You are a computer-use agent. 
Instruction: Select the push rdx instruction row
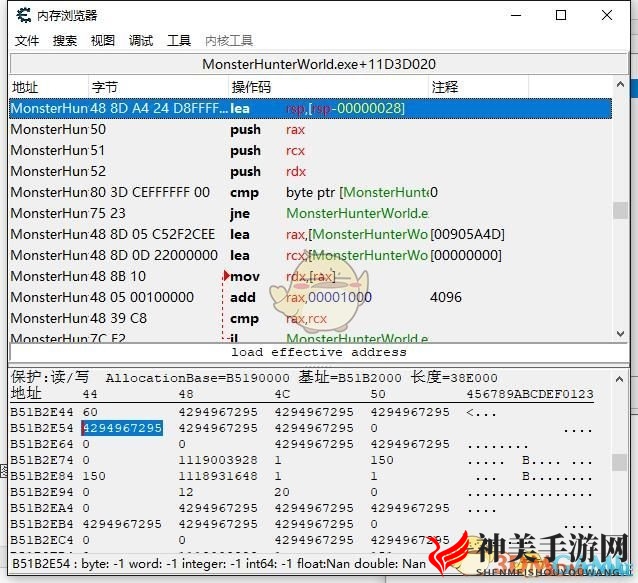310,172
